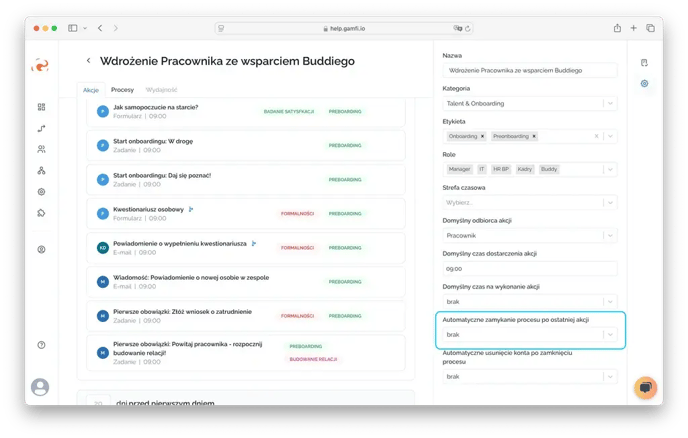Switch to the Procesy tab
Screen dimensions: 688x438
[122, 89]
